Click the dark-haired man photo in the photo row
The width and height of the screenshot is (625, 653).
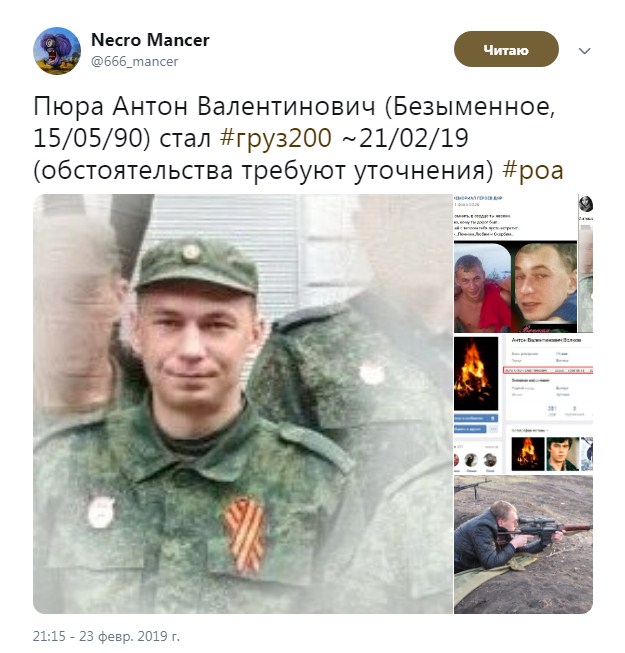click(563, 454)
